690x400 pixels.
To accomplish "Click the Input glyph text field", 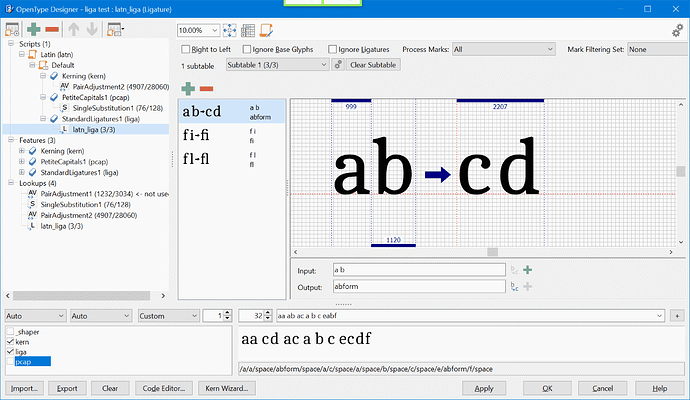I will pyautogui.click(x=418, y=269).
